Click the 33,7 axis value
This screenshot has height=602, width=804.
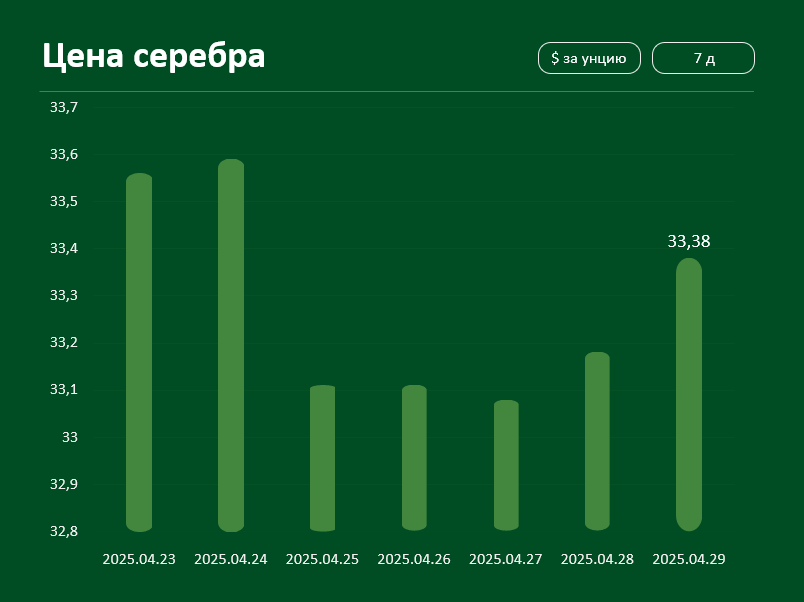pos(64,107)
